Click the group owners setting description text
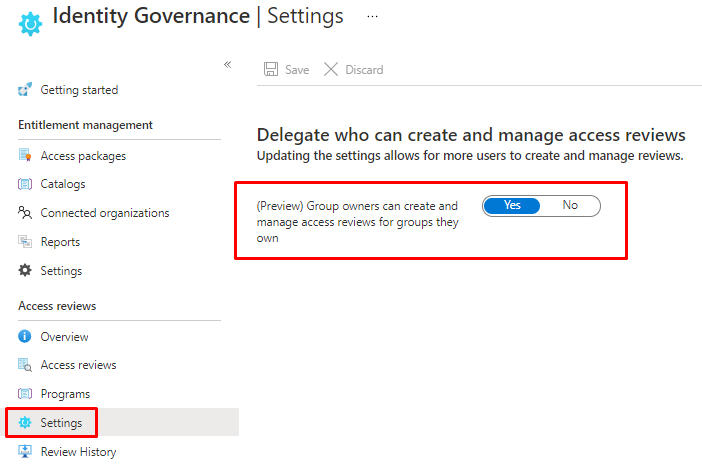 [x=357, y=222]
